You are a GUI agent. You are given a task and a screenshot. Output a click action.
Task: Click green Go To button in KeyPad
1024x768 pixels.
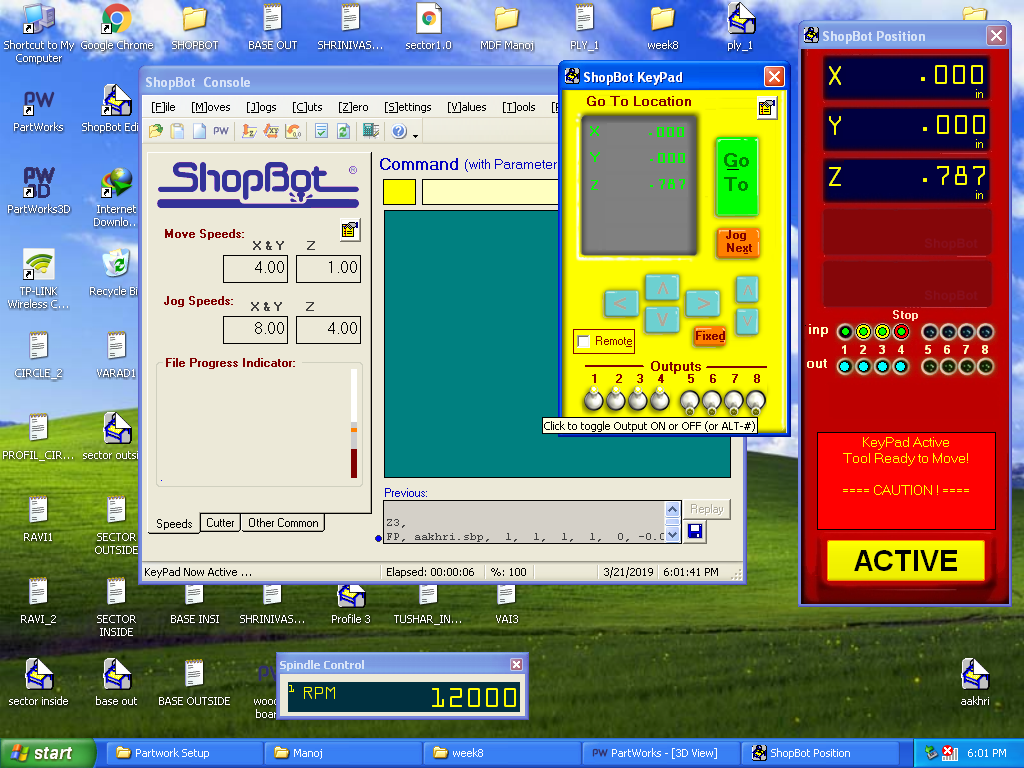click(737, 176)
